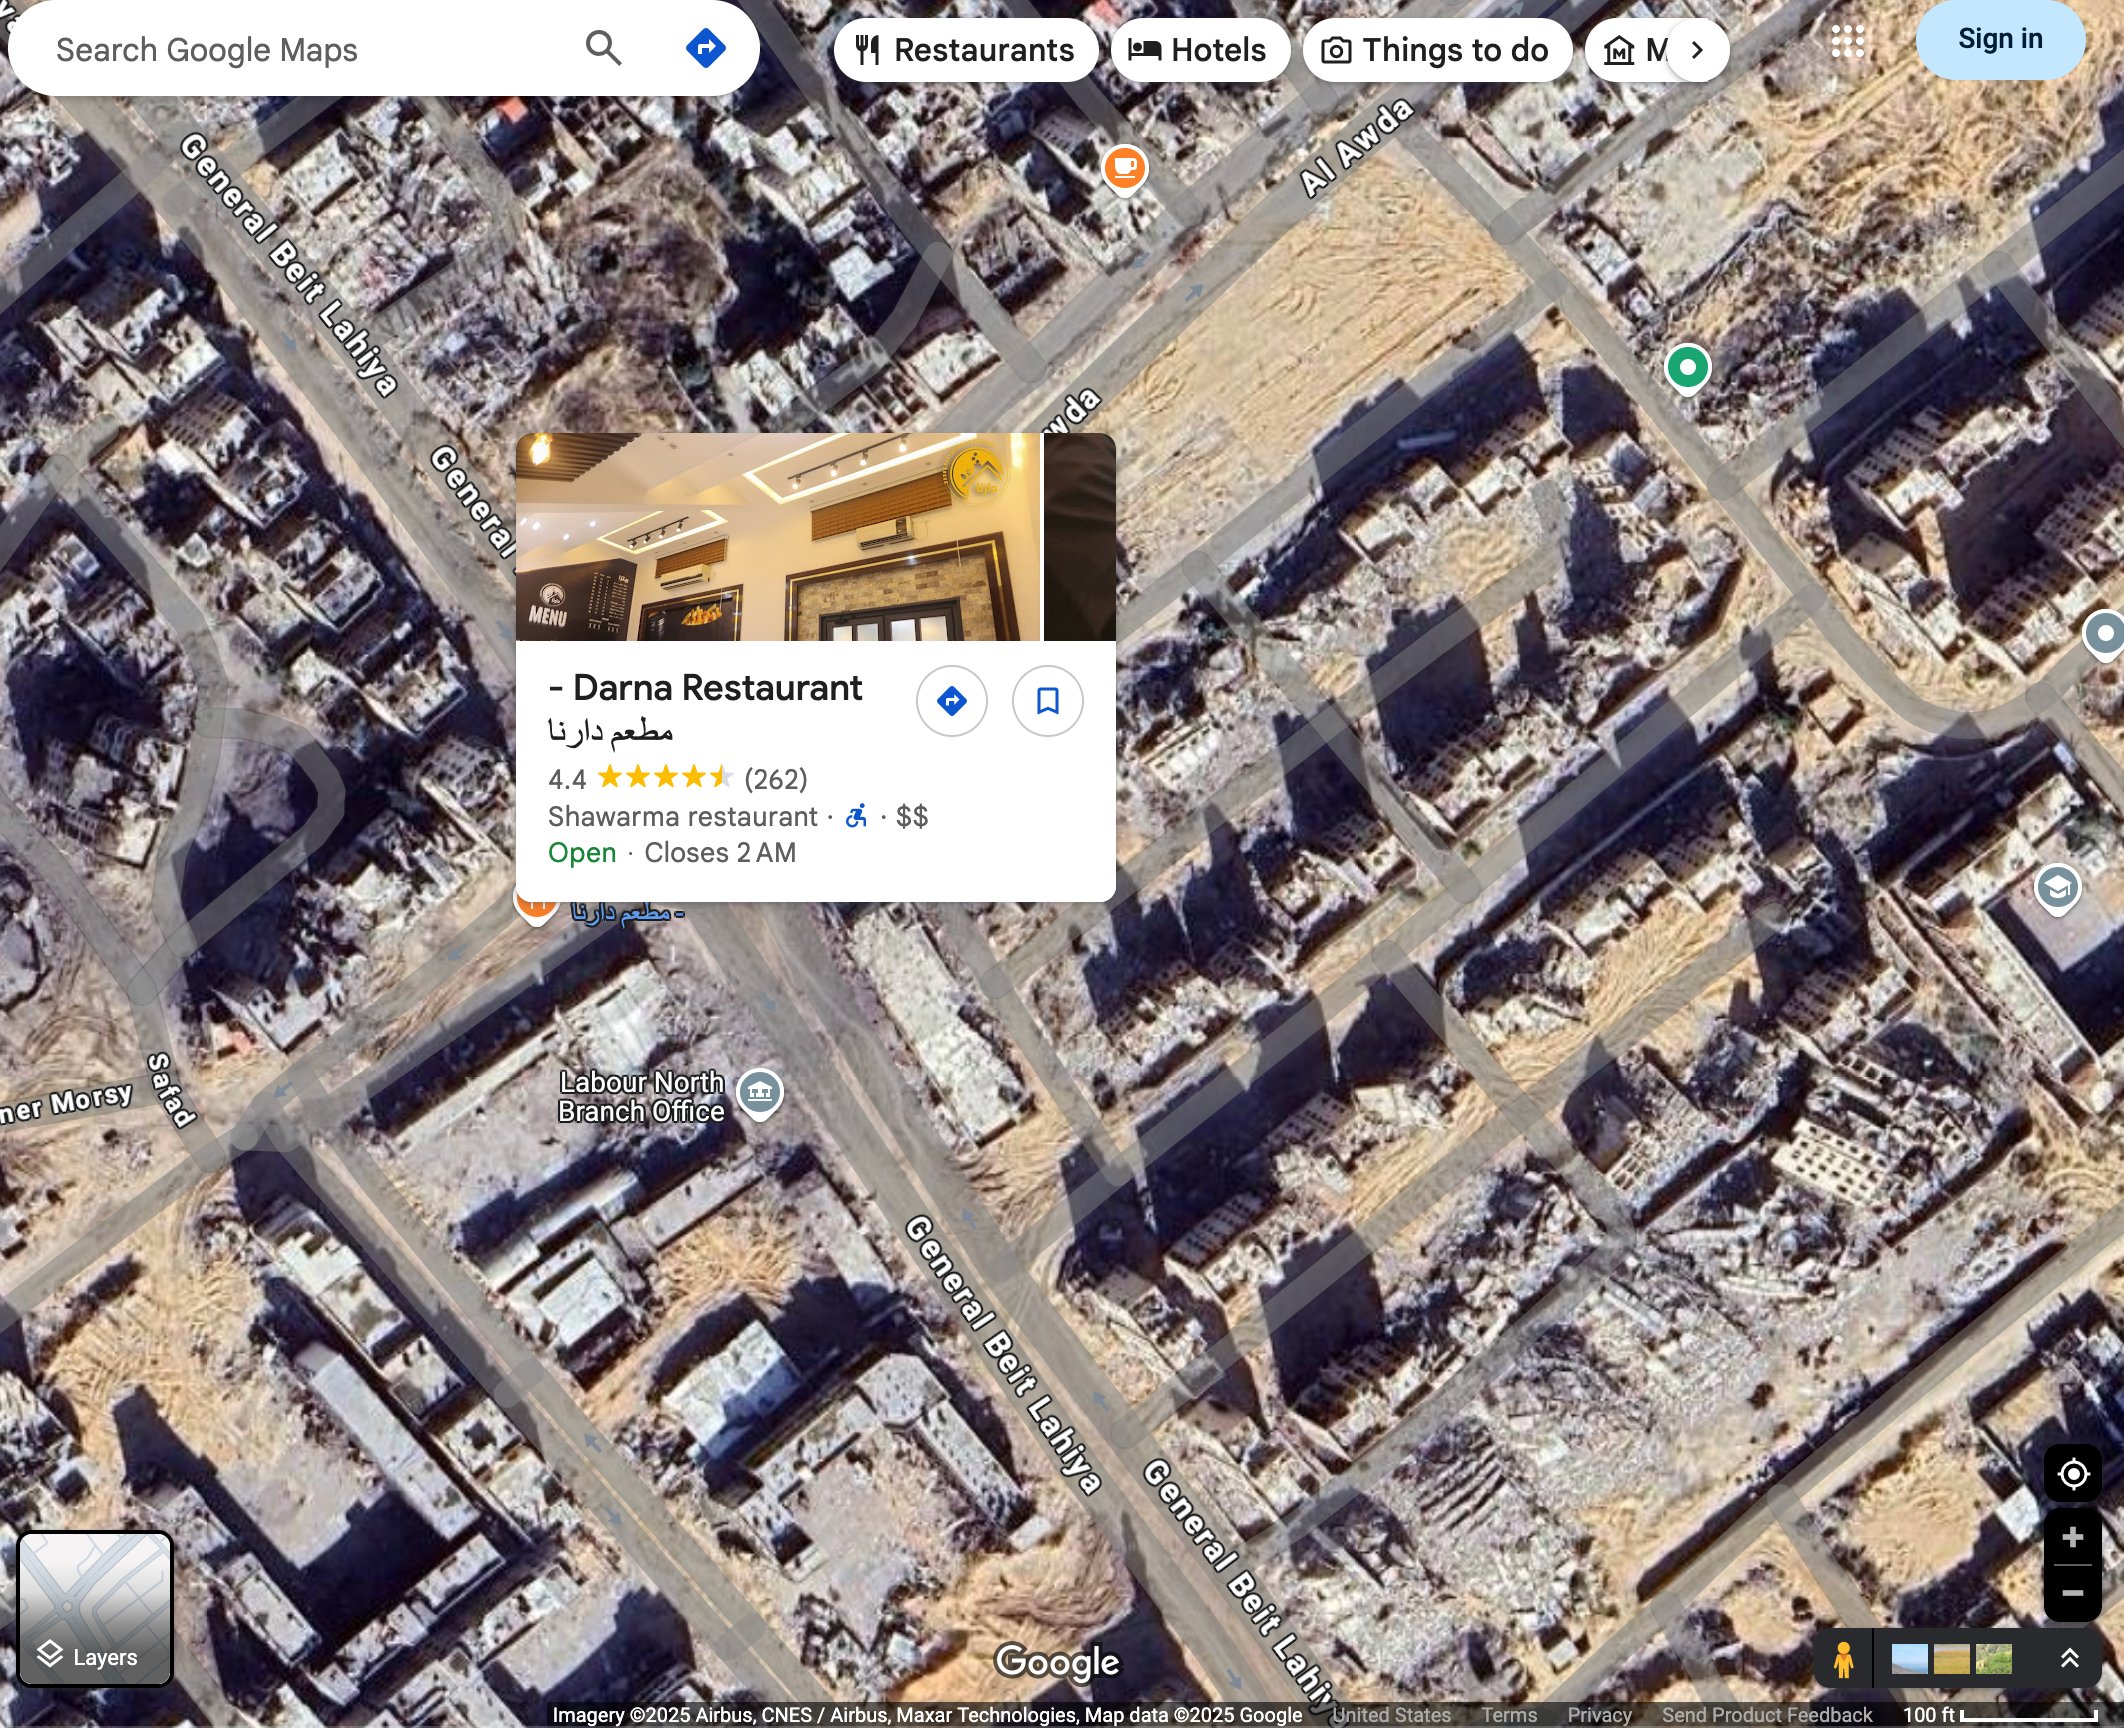
Task: Click the Directions icon on Darna Restaurant card
Action: click(951, 701)
